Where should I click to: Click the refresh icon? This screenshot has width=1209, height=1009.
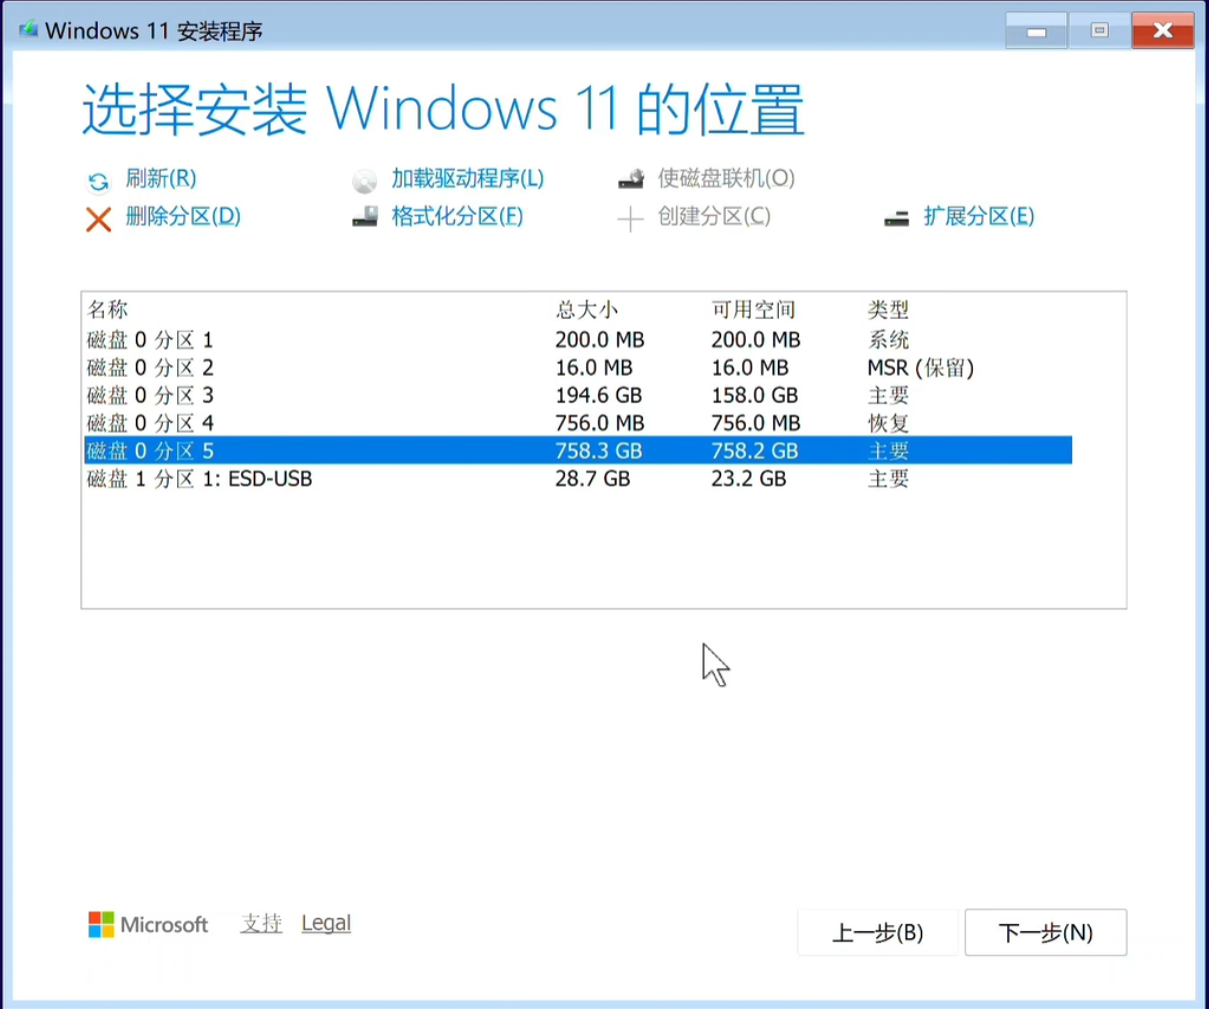[98, 181]
